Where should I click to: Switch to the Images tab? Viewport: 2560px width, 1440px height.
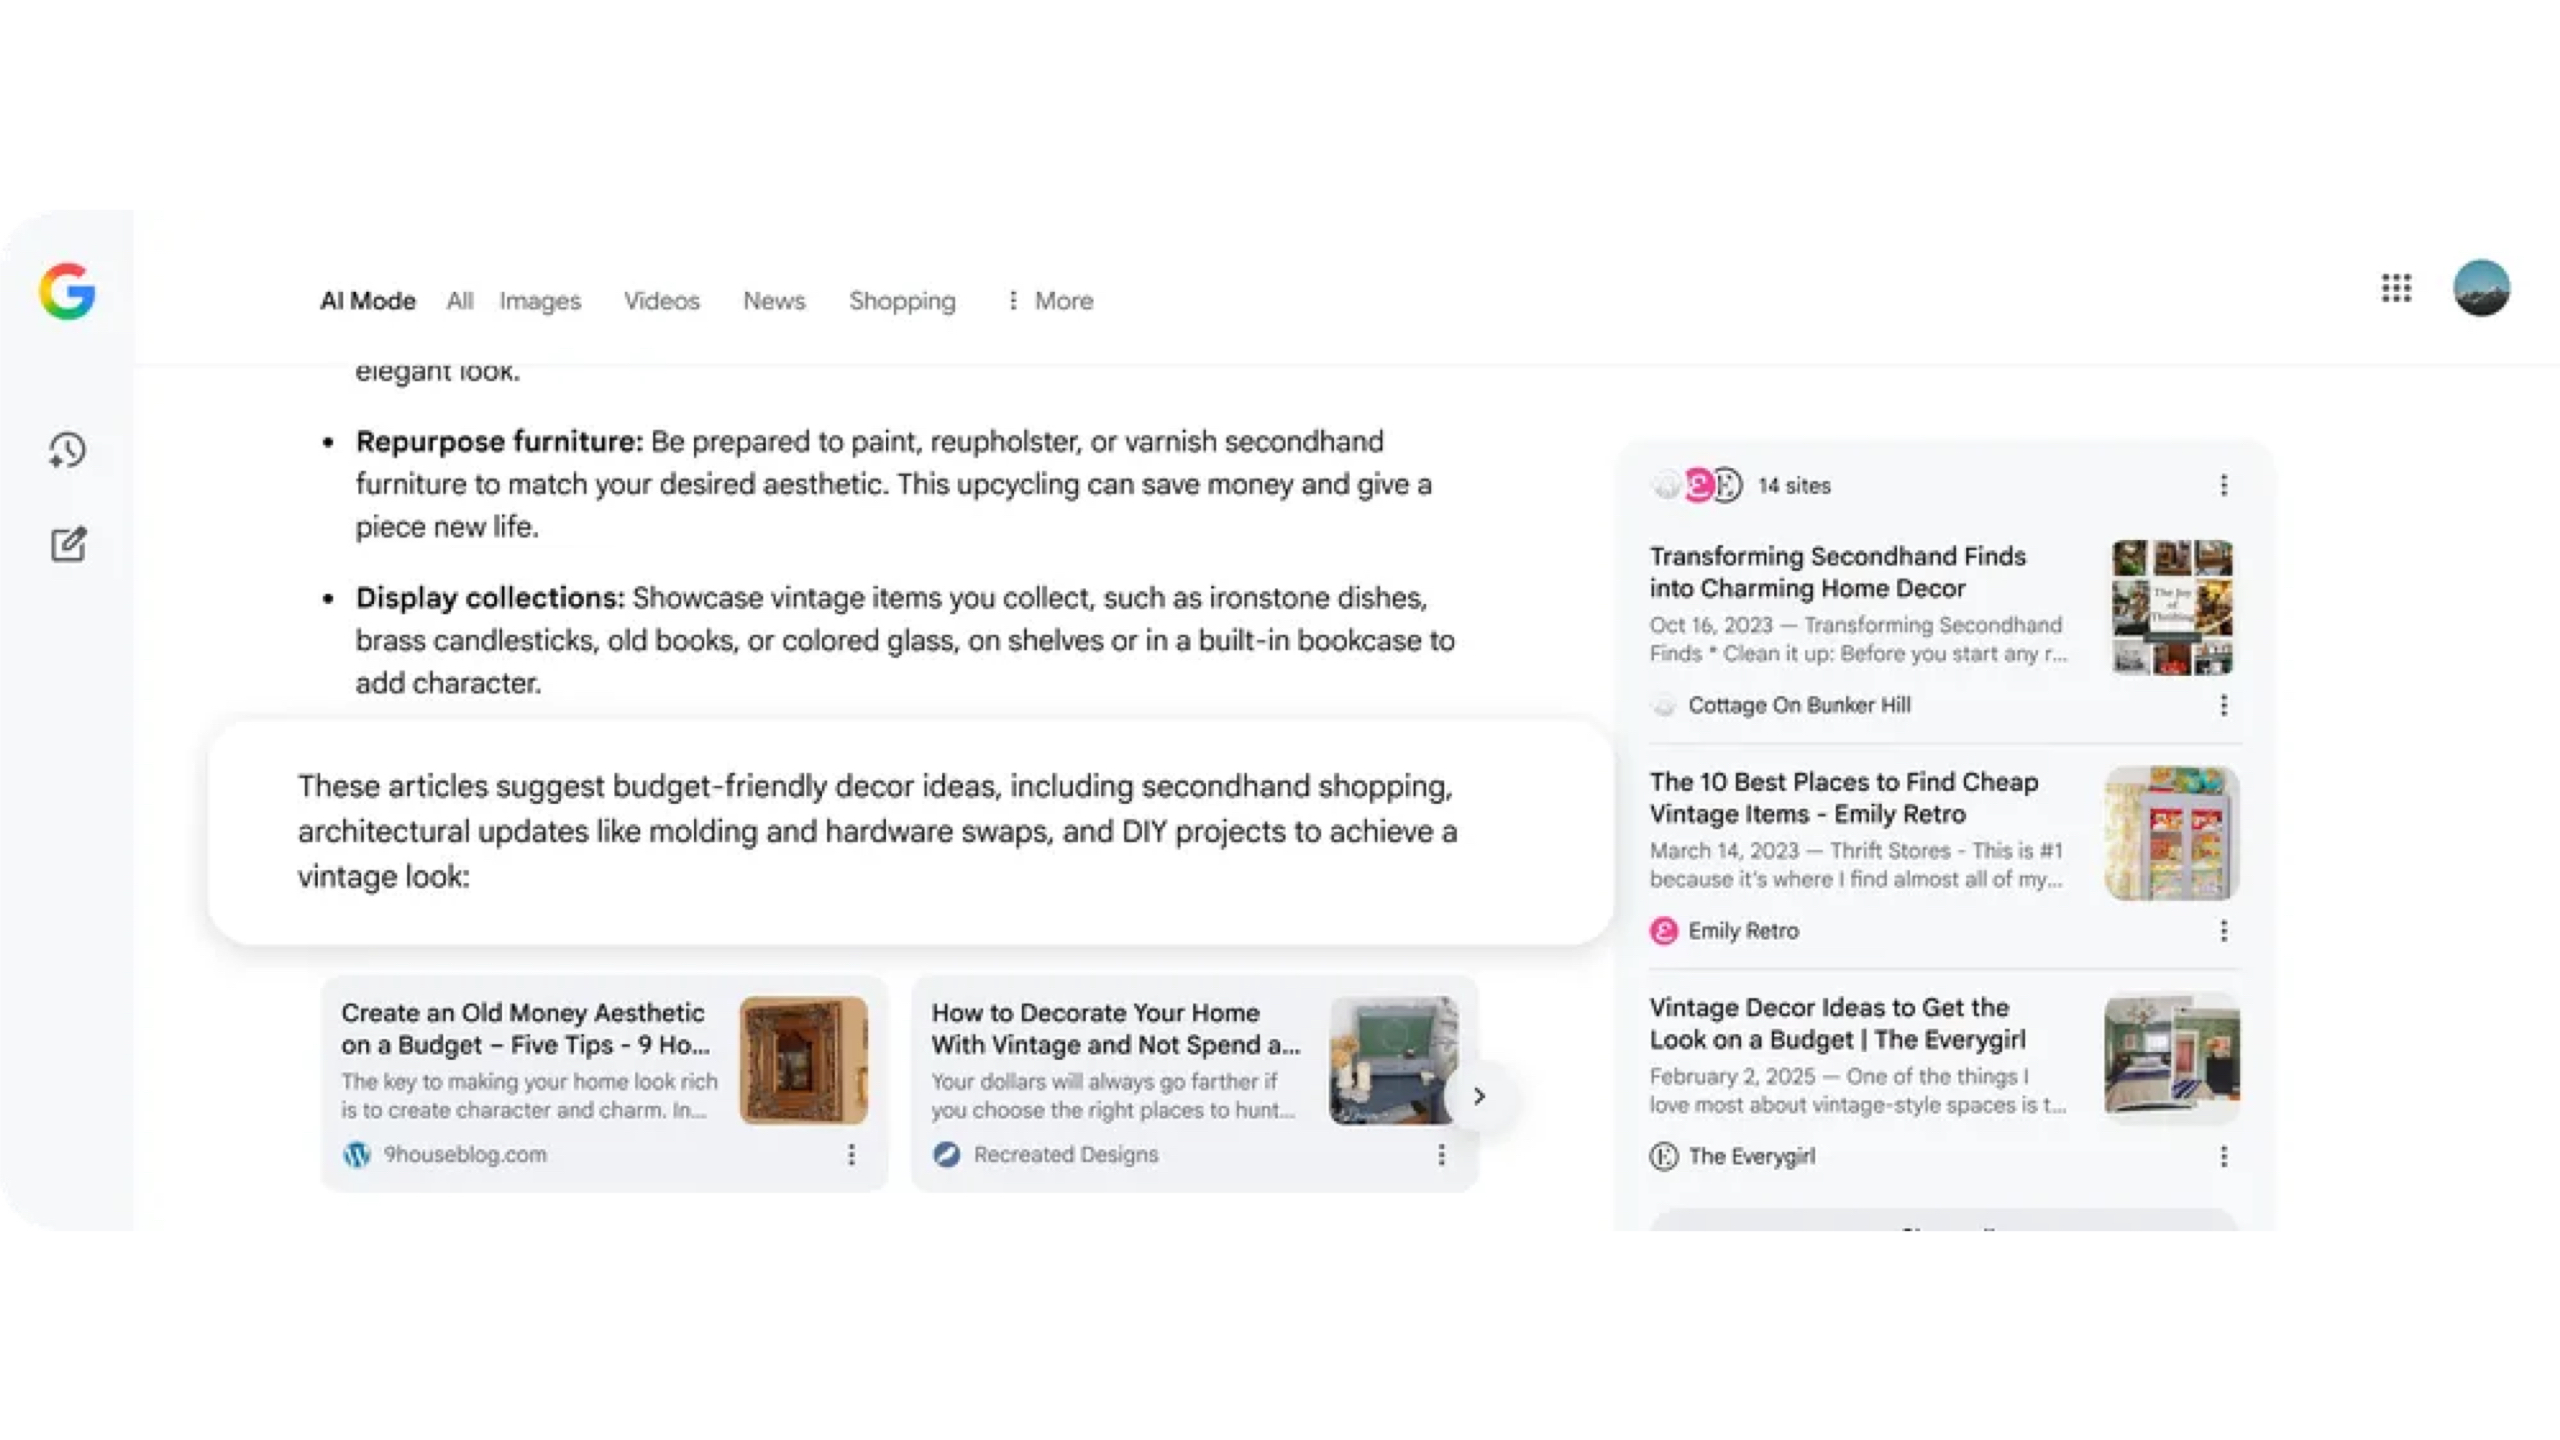pyautogui.click(x=539, y=301)
